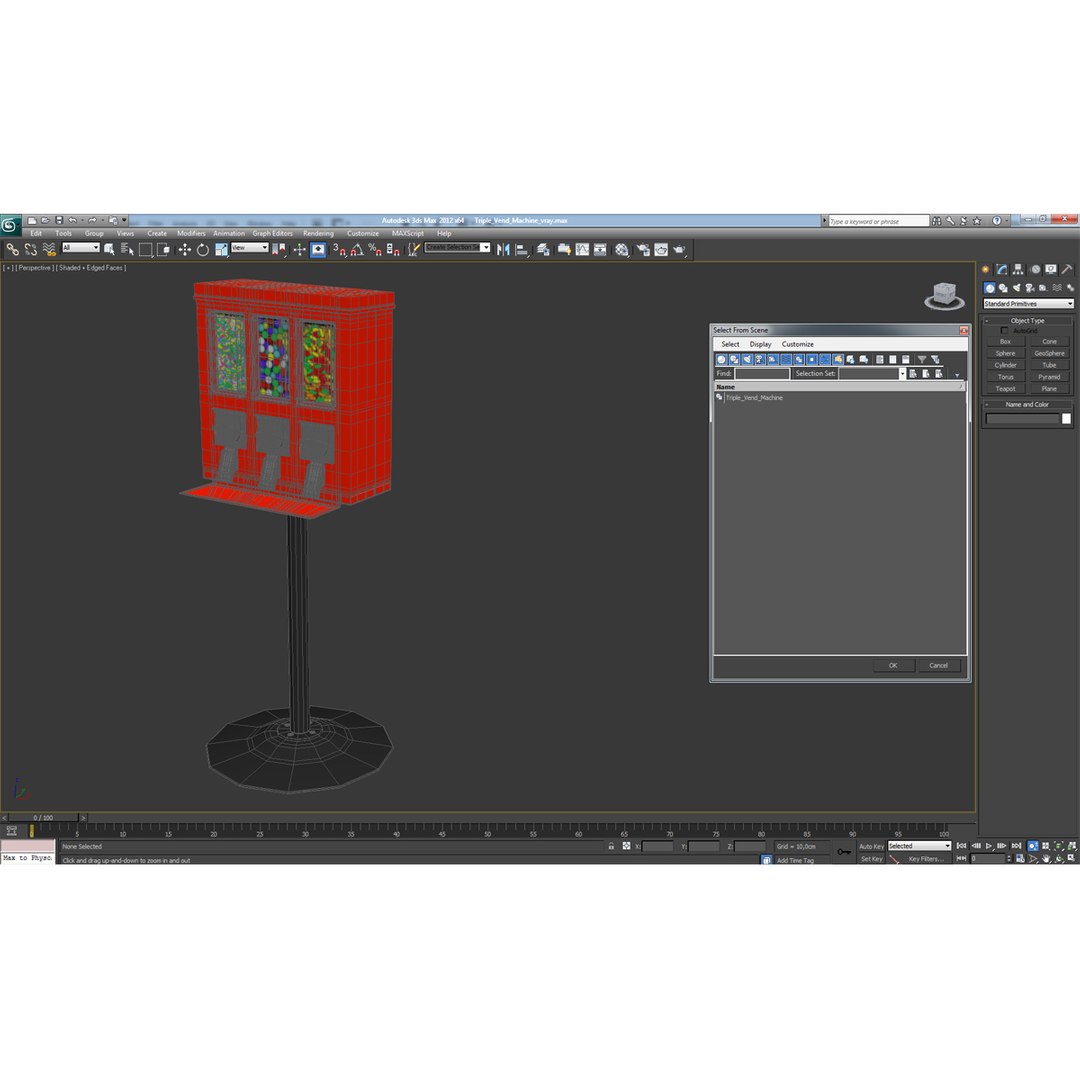Open Select by Name tool

coord(127,249)
